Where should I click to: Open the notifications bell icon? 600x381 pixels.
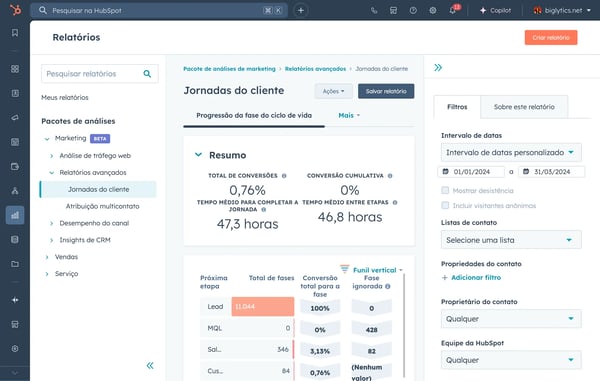tap(453, 10)
